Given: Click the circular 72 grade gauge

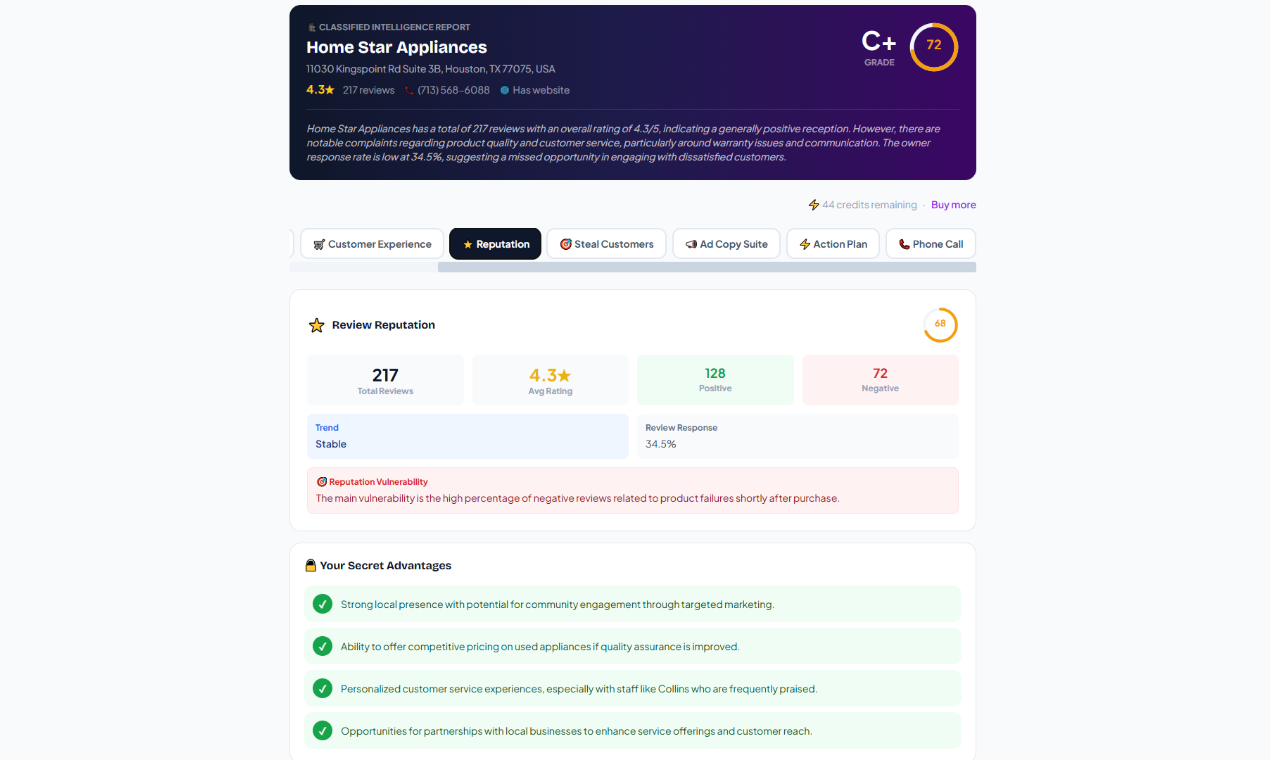Looking at the screenshot, I should coord(932,46).
